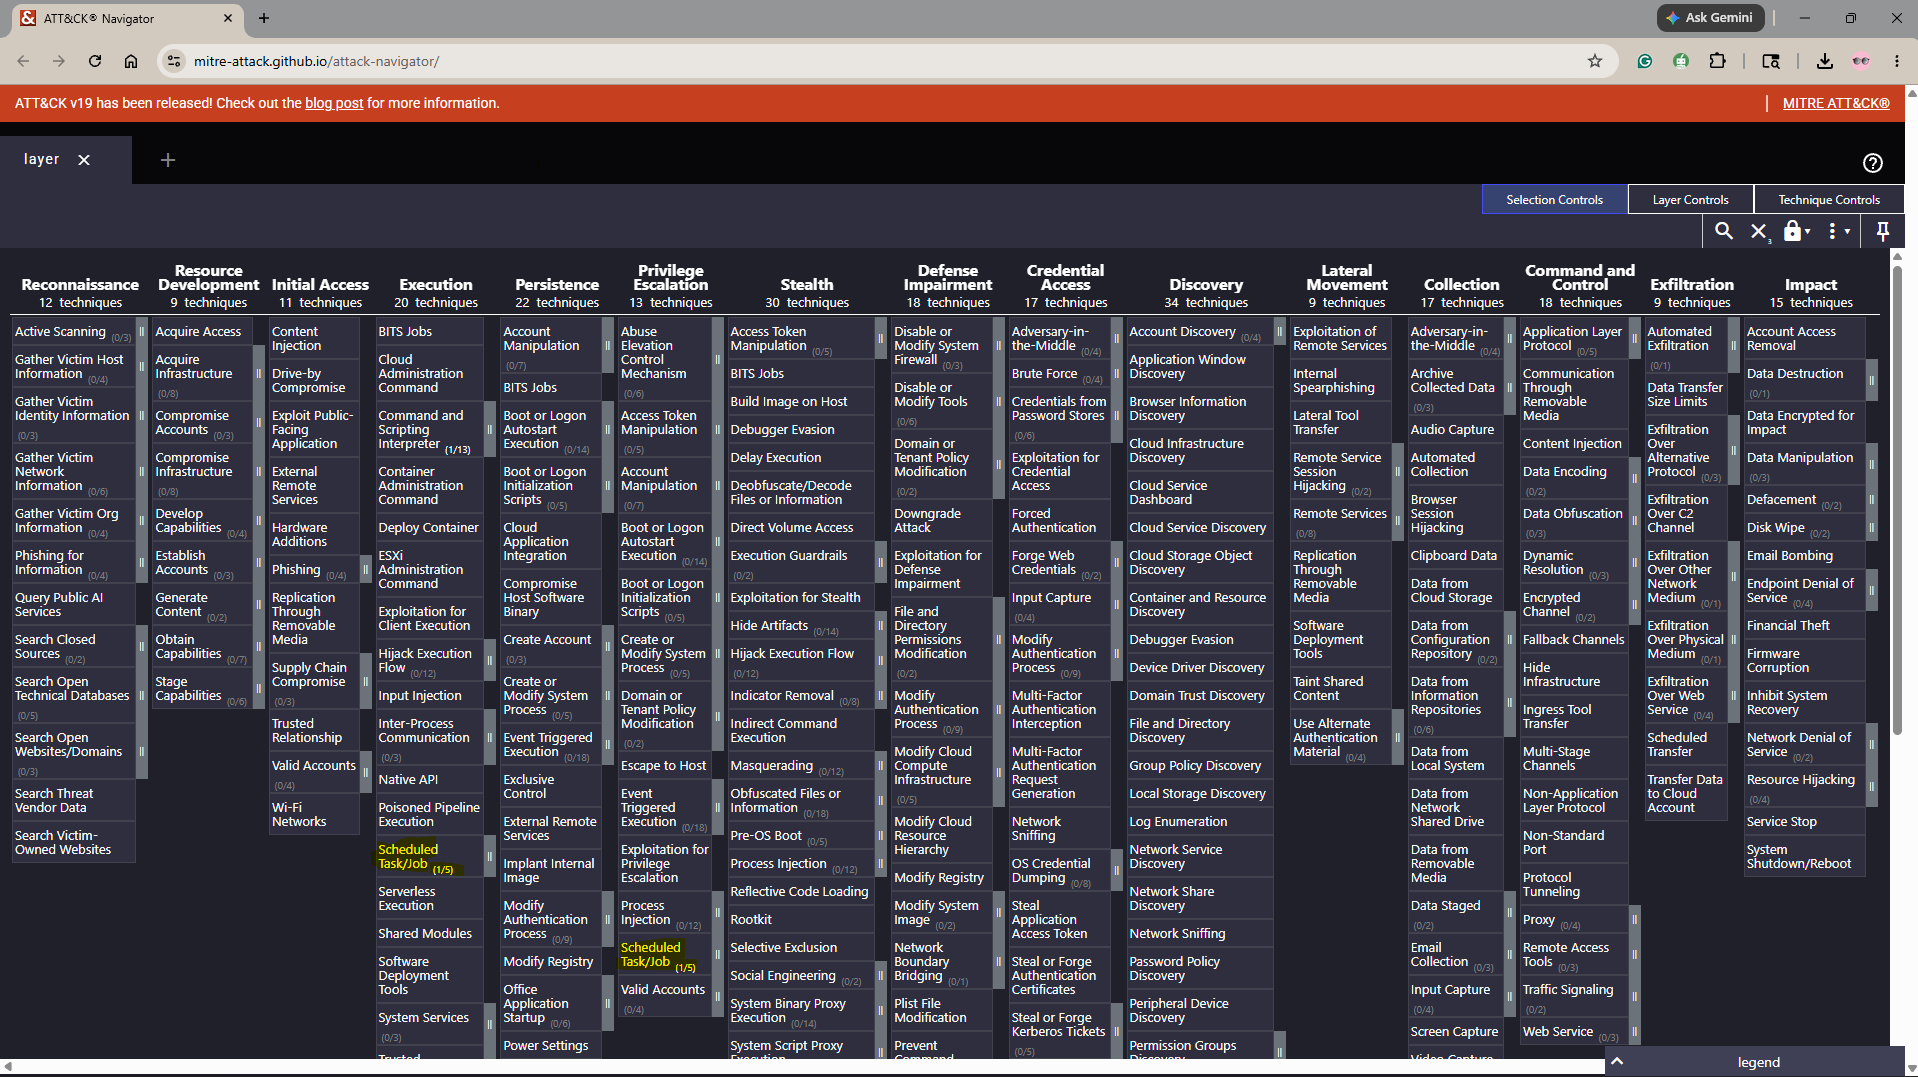Screen dimensions: 1918x1077
Task: Expand Account Discovery sub-techniques
Action: [1279, 331]
